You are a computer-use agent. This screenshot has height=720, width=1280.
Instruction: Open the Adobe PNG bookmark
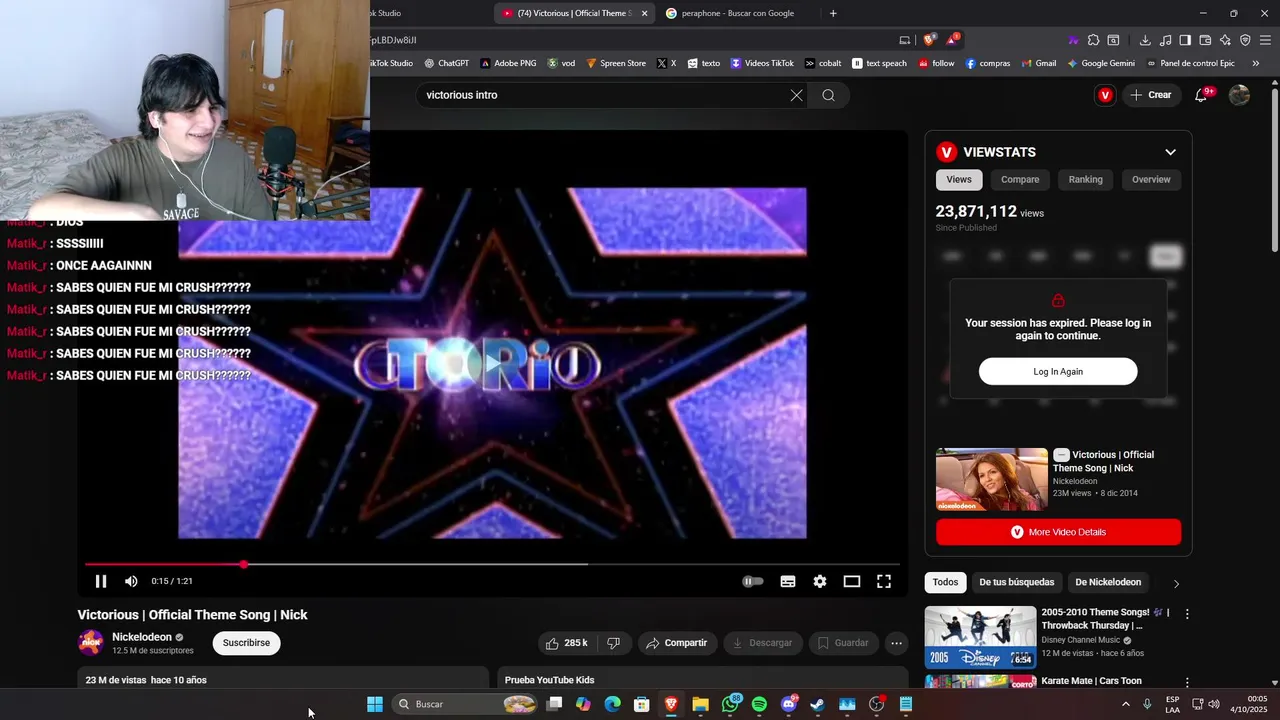click(508, 63)
